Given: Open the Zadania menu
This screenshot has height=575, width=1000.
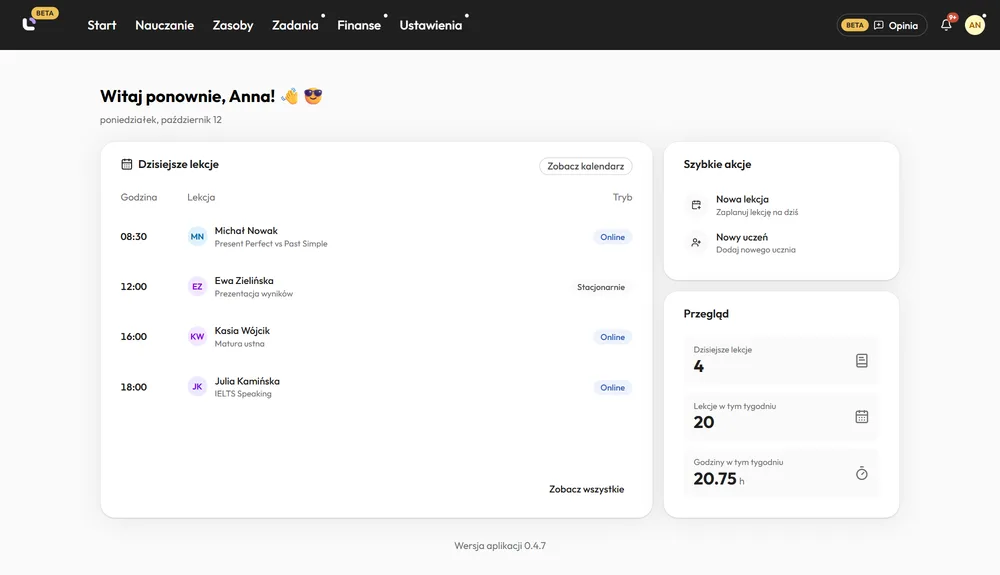Looking at the screenshot, I should pos(295,25).
